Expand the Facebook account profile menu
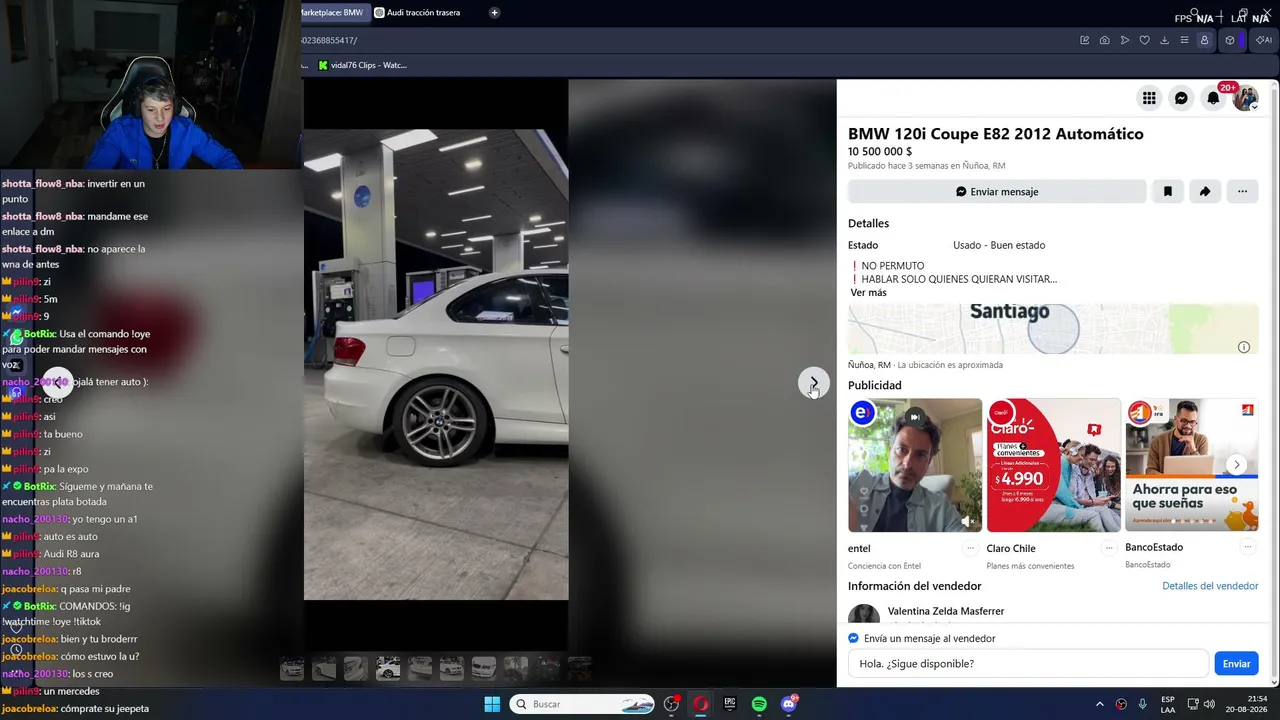This screenshot has height=720, width=1280. pyautogui.click(x=1245, y=98)
